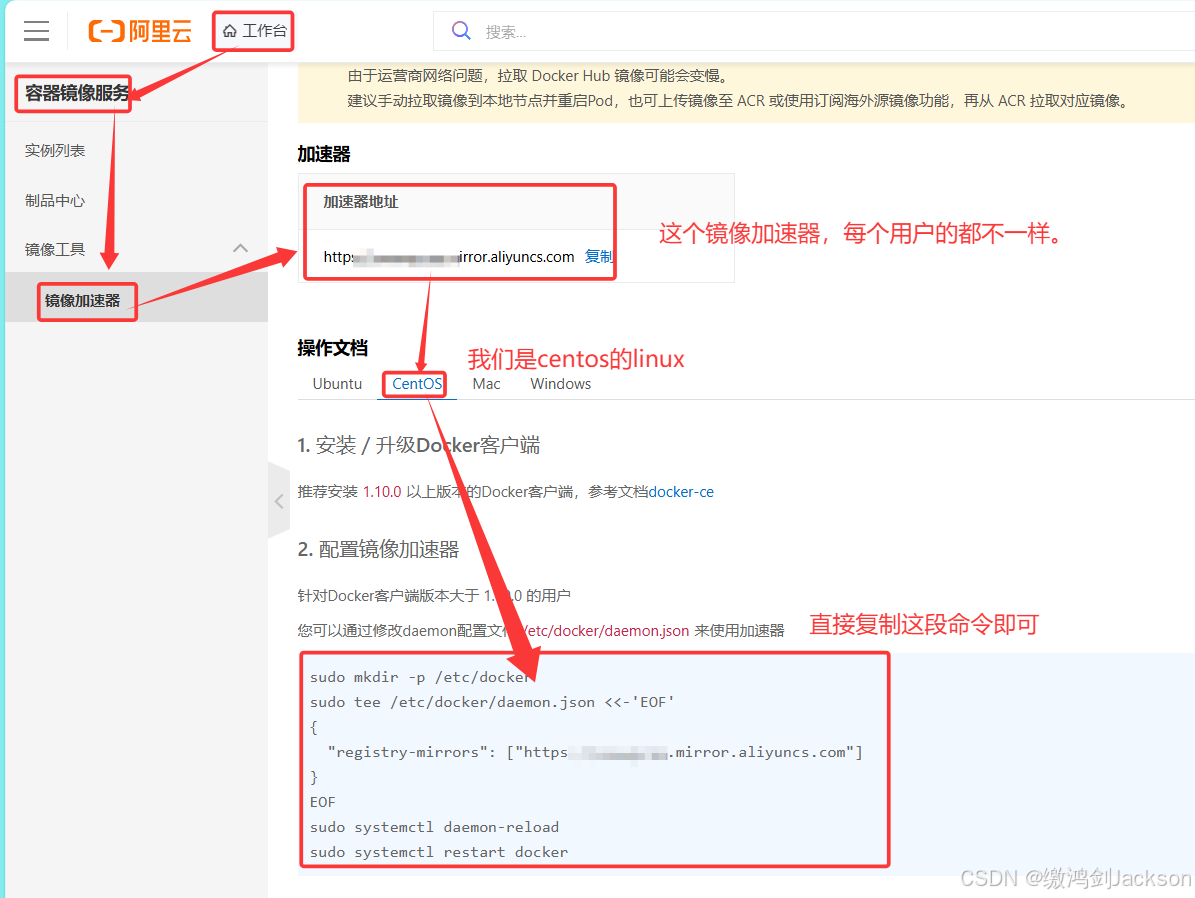Click the 'sudo tee /etc/docker/daemon.json' line

[x=492, y=702]
